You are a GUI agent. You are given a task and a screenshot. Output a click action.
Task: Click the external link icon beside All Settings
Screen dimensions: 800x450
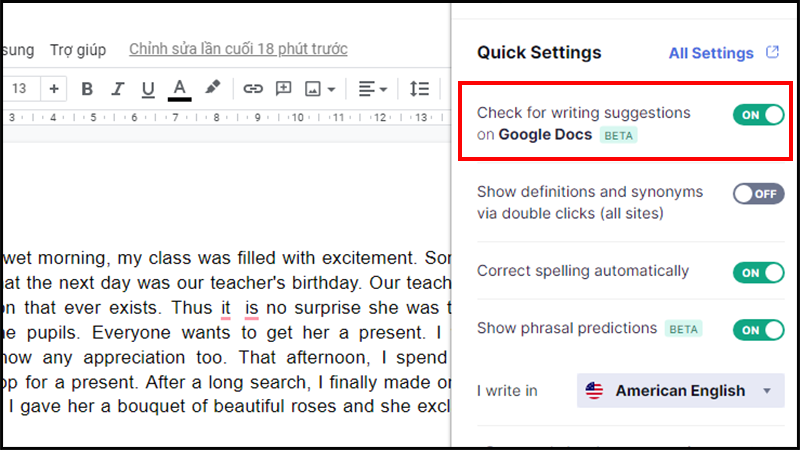coord(772,52)
